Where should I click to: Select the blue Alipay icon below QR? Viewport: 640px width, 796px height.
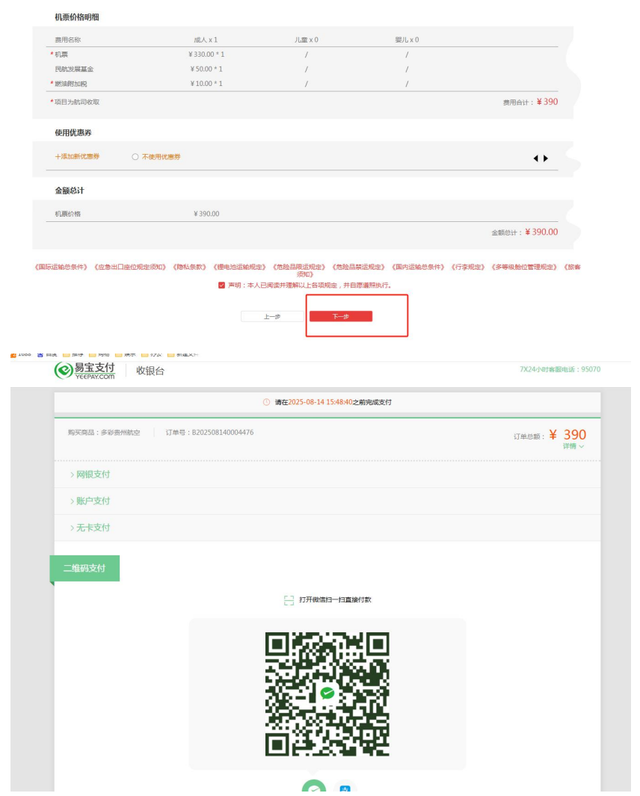345,787
